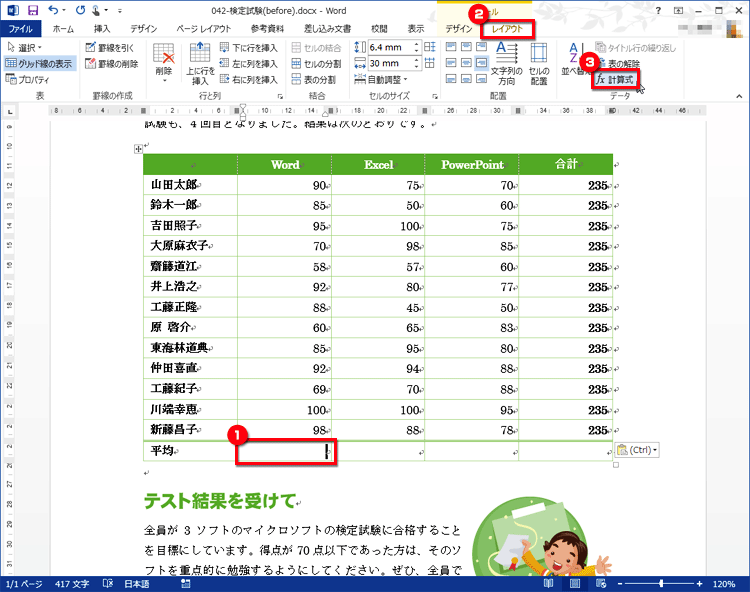Insert a row above (上に行を挿入)
Viewport: 750px width, 592px height.
coord(200,63)
